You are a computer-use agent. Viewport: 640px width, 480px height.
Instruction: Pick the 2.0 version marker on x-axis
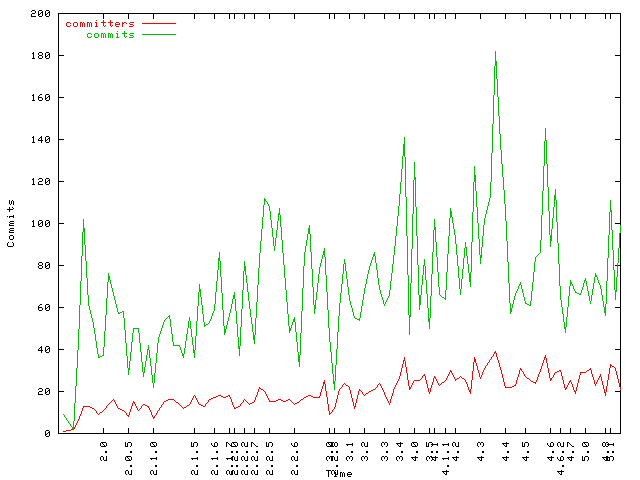pos(104,450)
